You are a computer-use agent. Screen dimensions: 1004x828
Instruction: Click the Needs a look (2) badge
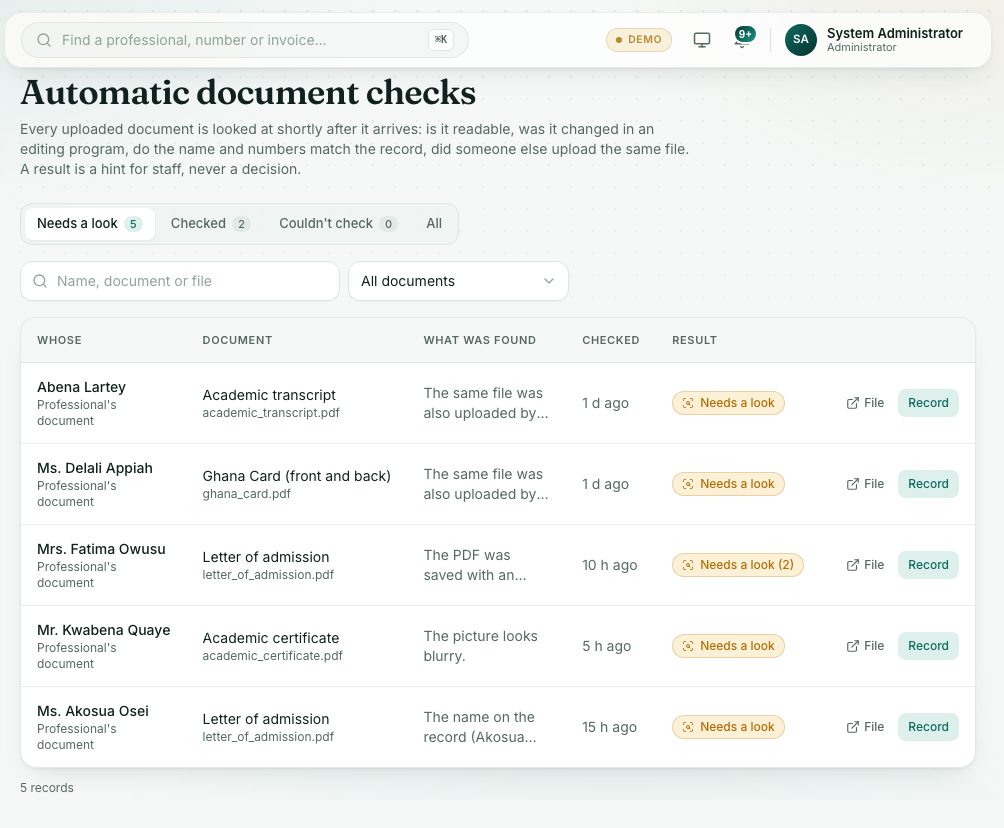pyautogui.click(x=738, y=565)
